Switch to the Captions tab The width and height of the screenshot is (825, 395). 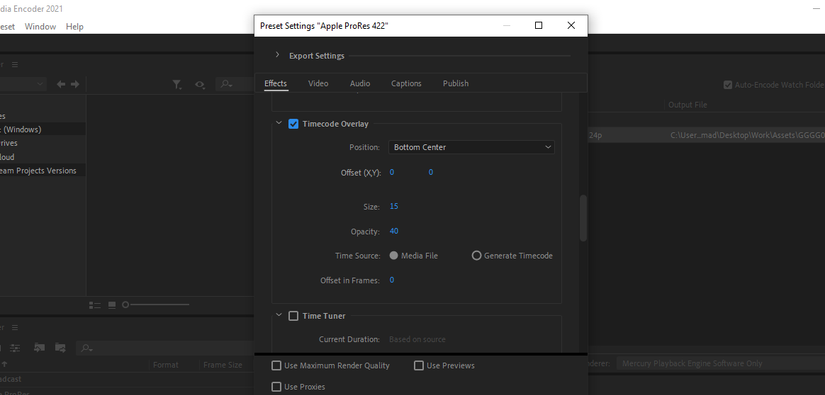click(406, 84)
